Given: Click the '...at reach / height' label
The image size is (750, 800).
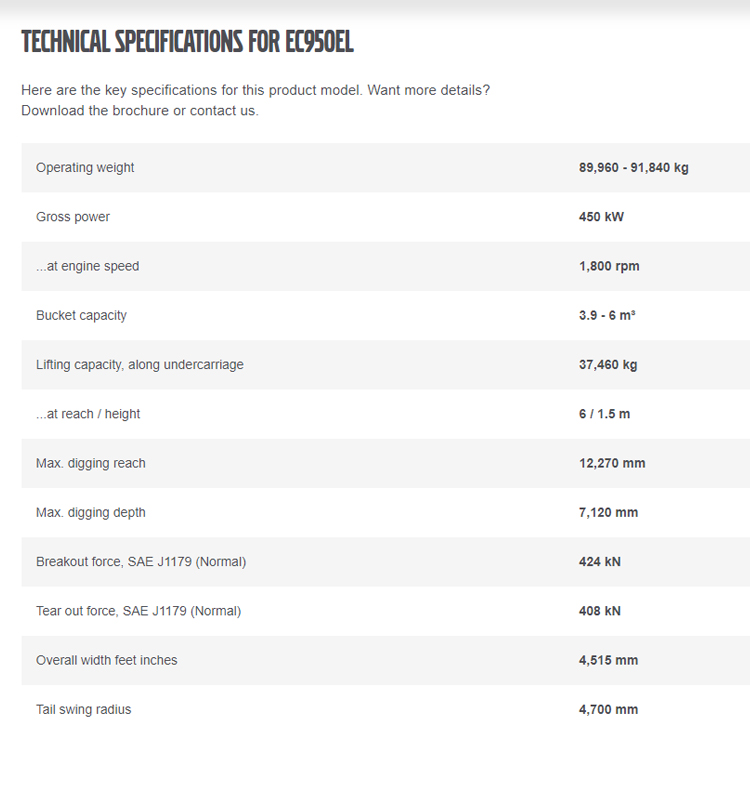Looking at the screenshot, I should (88, 414).
